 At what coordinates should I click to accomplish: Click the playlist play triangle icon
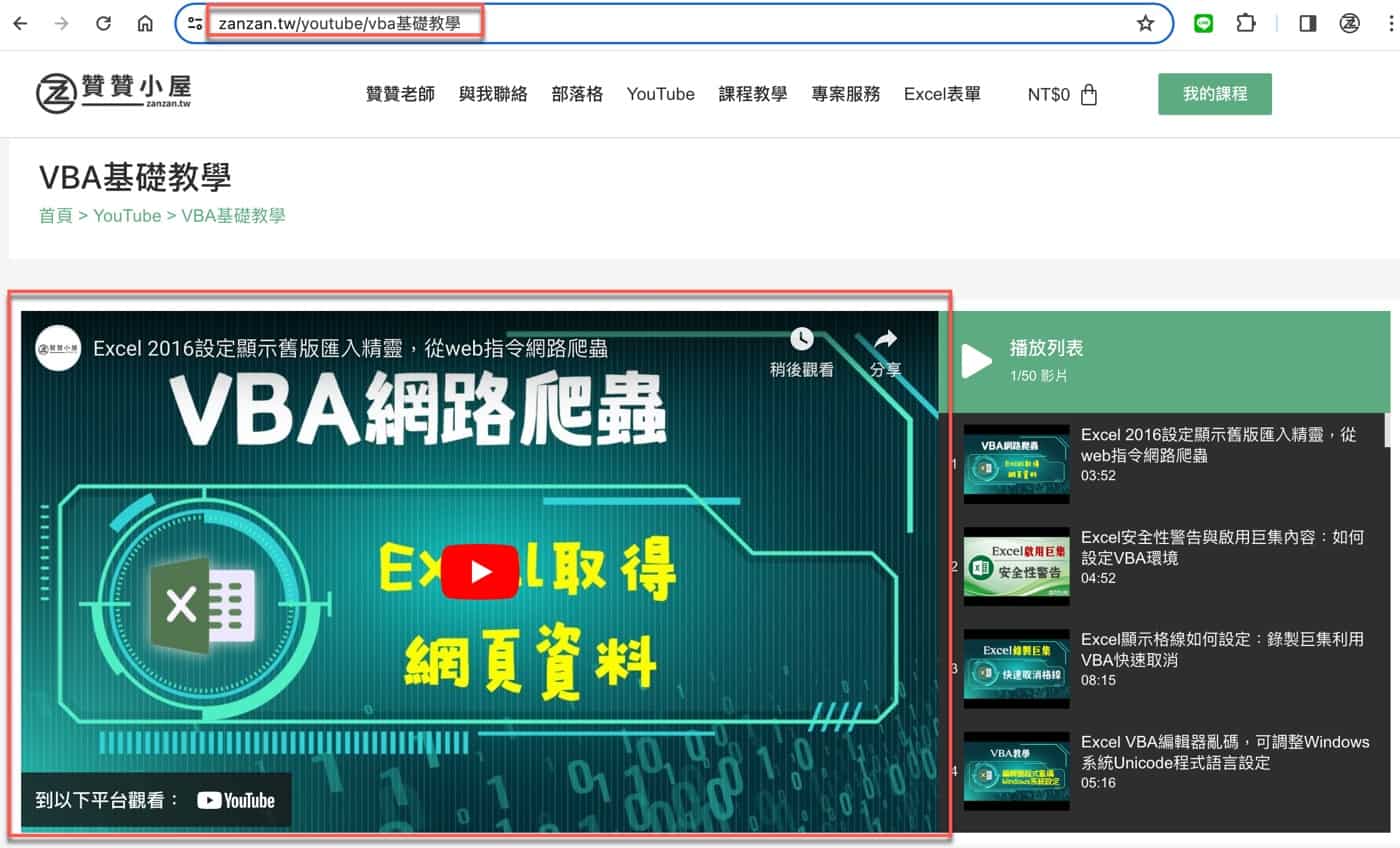click(x=976, y=361)
